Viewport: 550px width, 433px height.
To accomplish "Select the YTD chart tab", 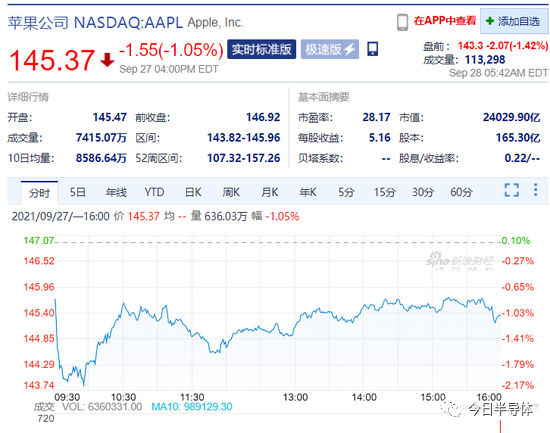I will (x=154, y=192).
